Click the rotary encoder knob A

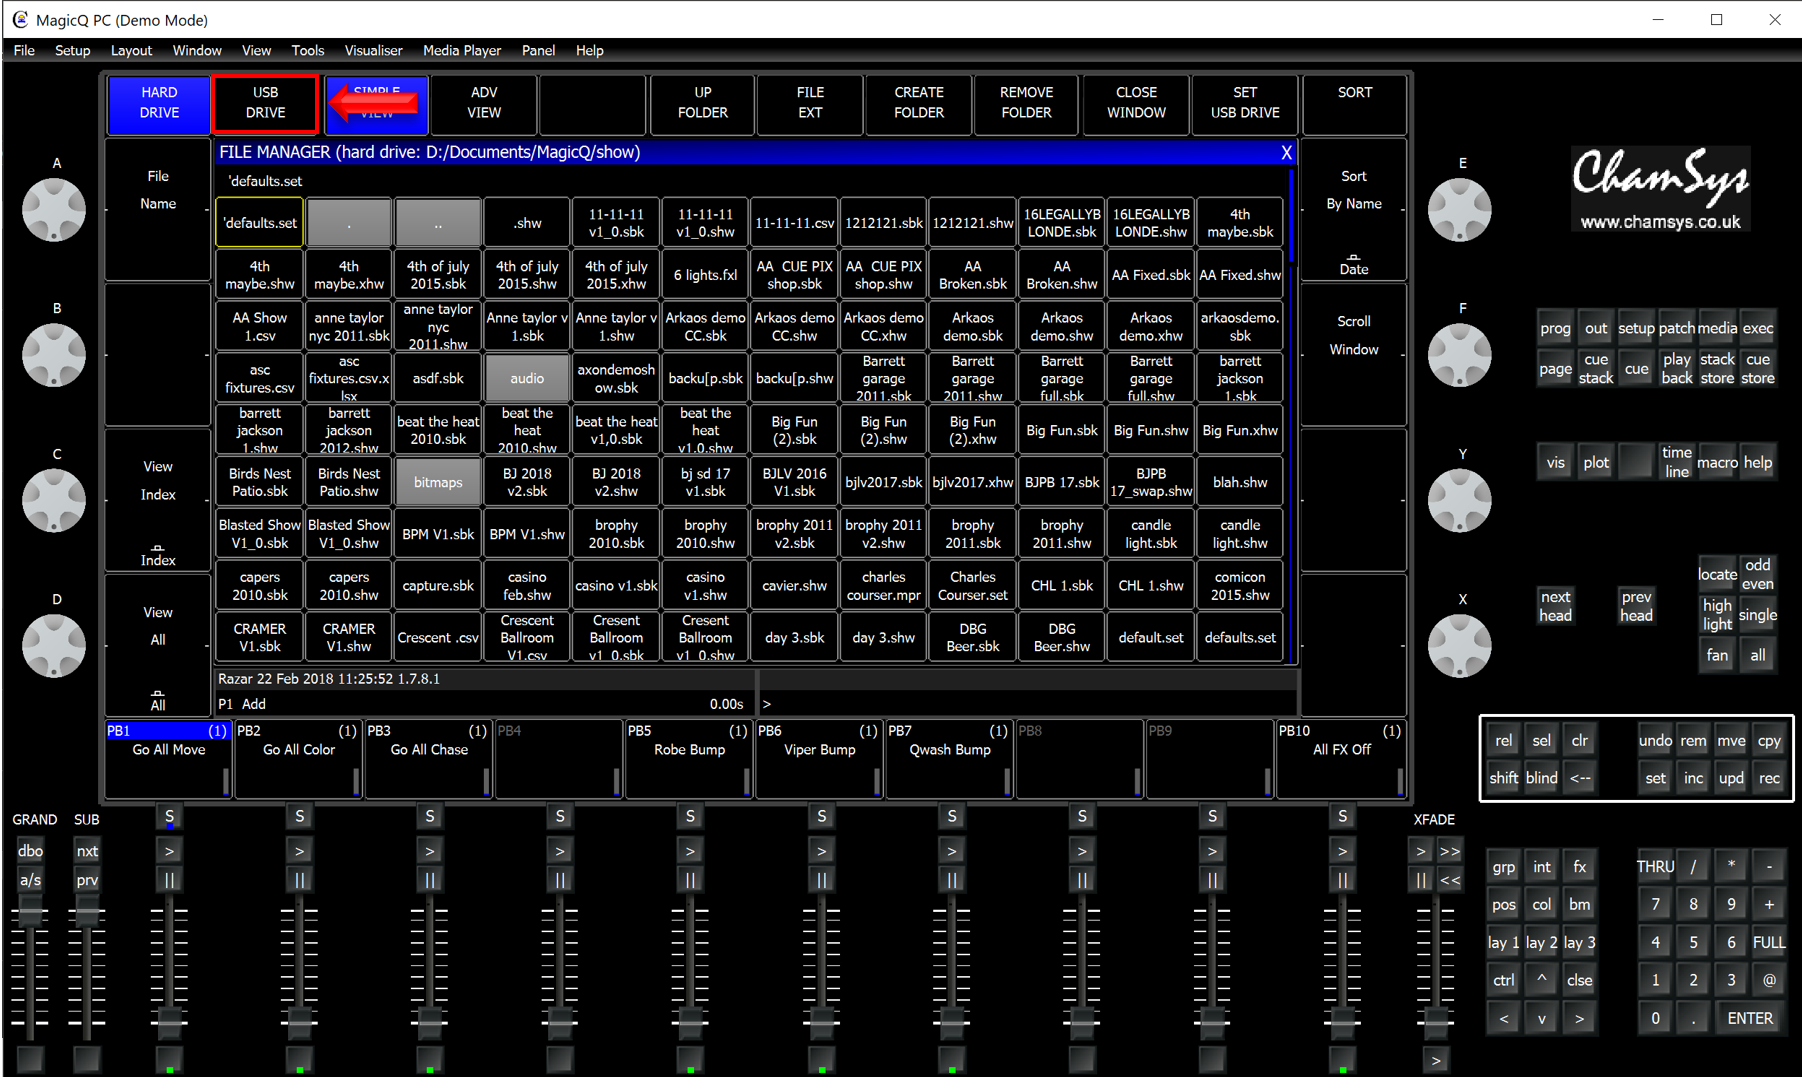pyautogui.click(x=55, y=210)
